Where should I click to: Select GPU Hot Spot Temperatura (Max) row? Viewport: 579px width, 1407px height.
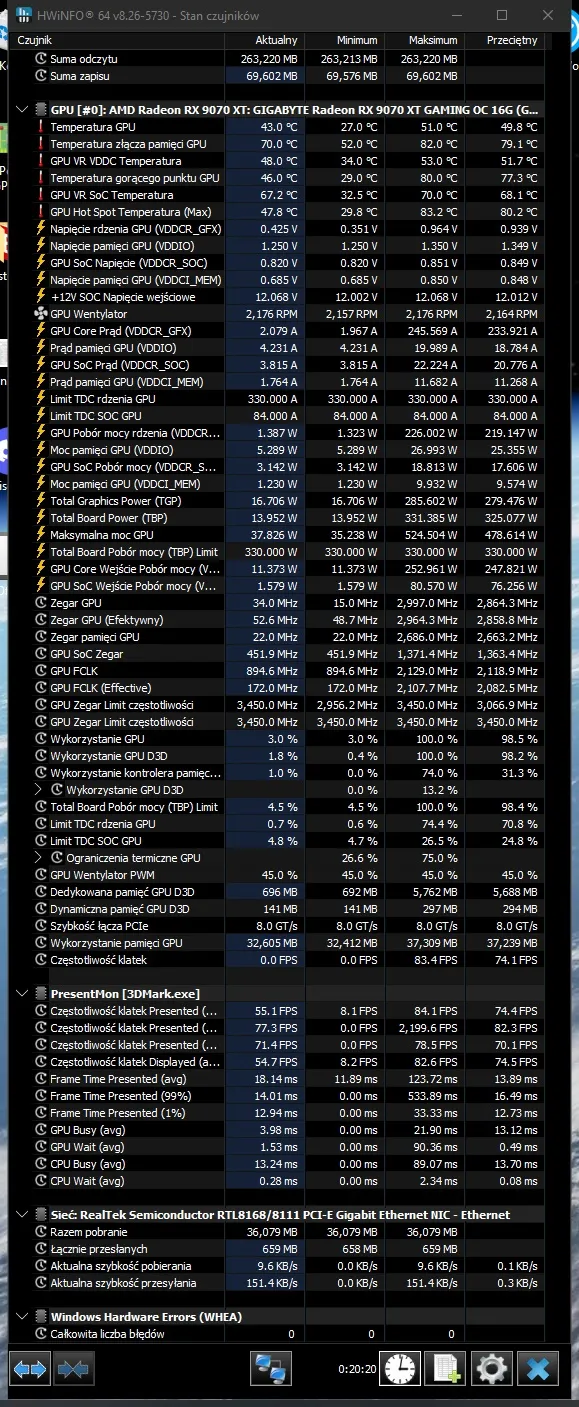click(x=278, y=212)
